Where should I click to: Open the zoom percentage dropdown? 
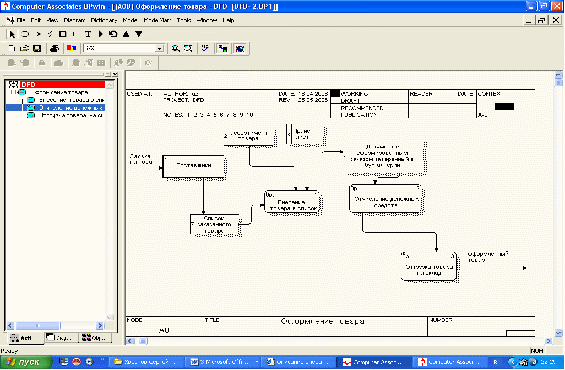[x=159, y=48]
